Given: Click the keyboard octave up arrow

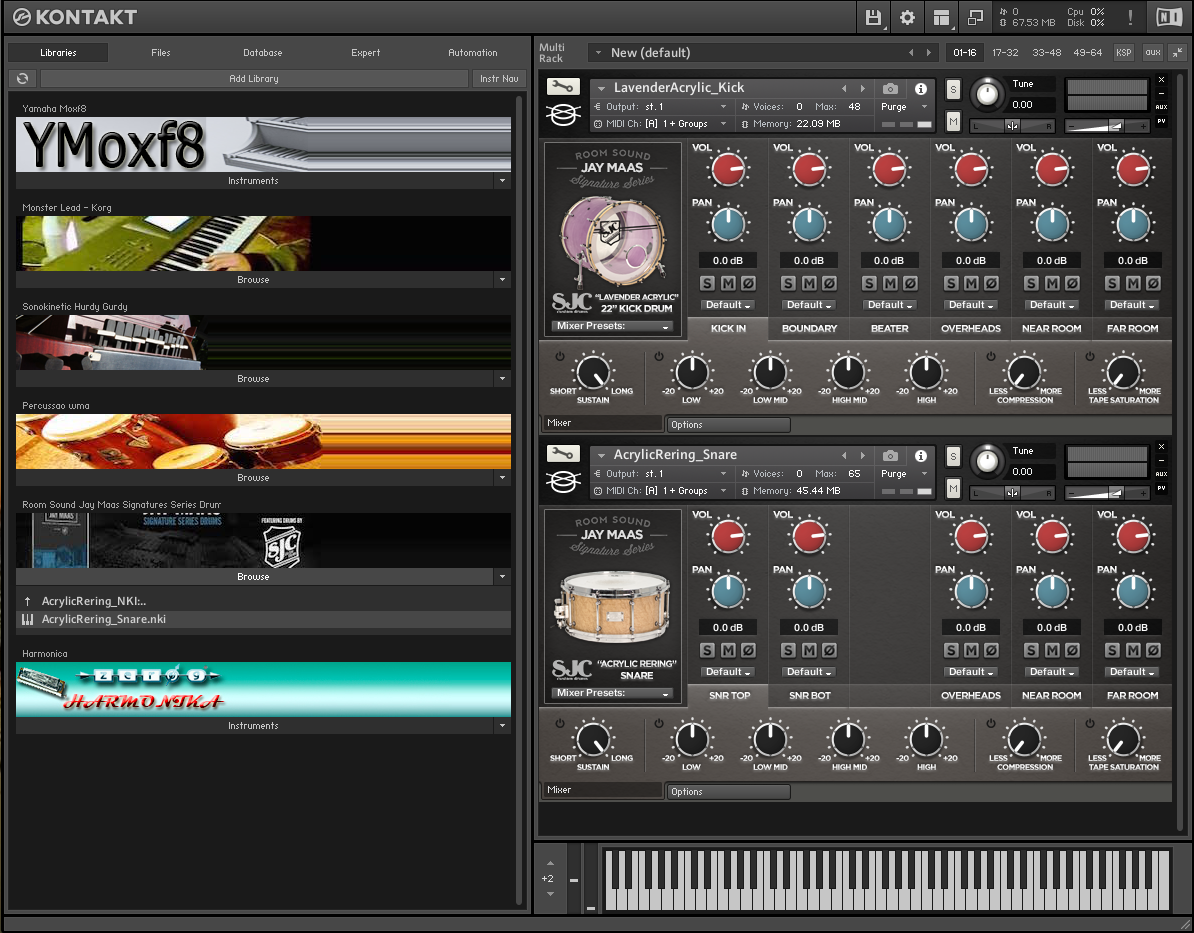Looking at the screenshot, I should click(x=550, y=863).
